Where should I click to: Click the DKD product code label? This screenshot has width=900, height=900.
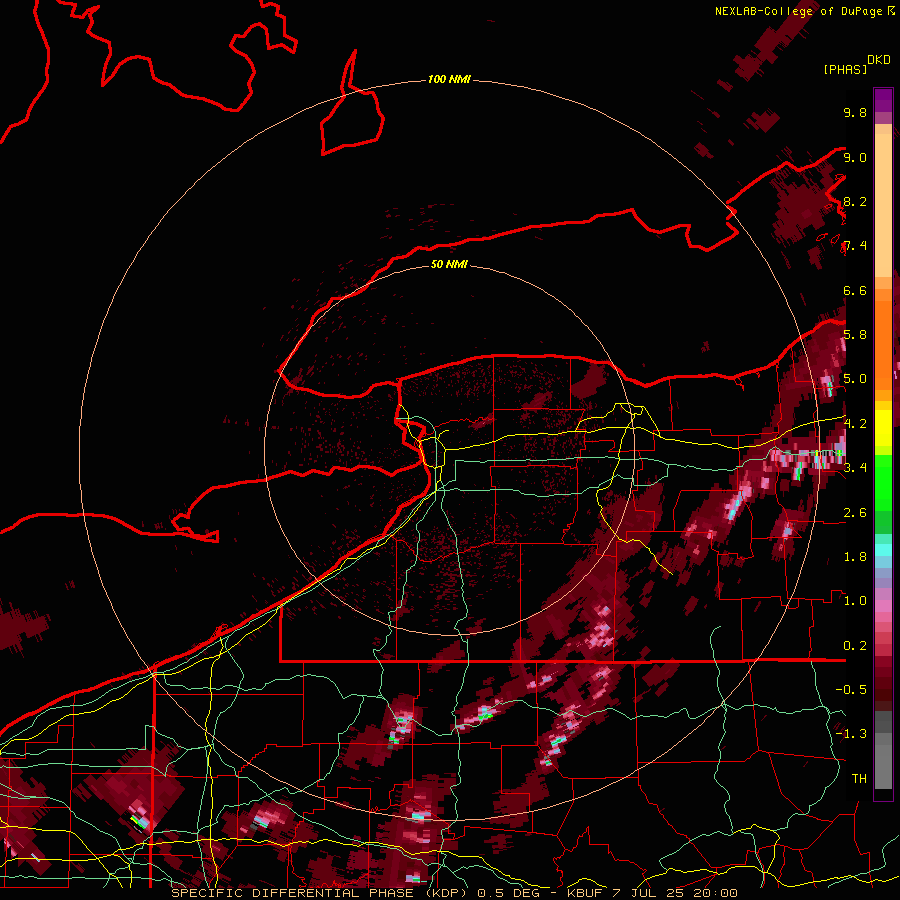(x=878, y=60)
